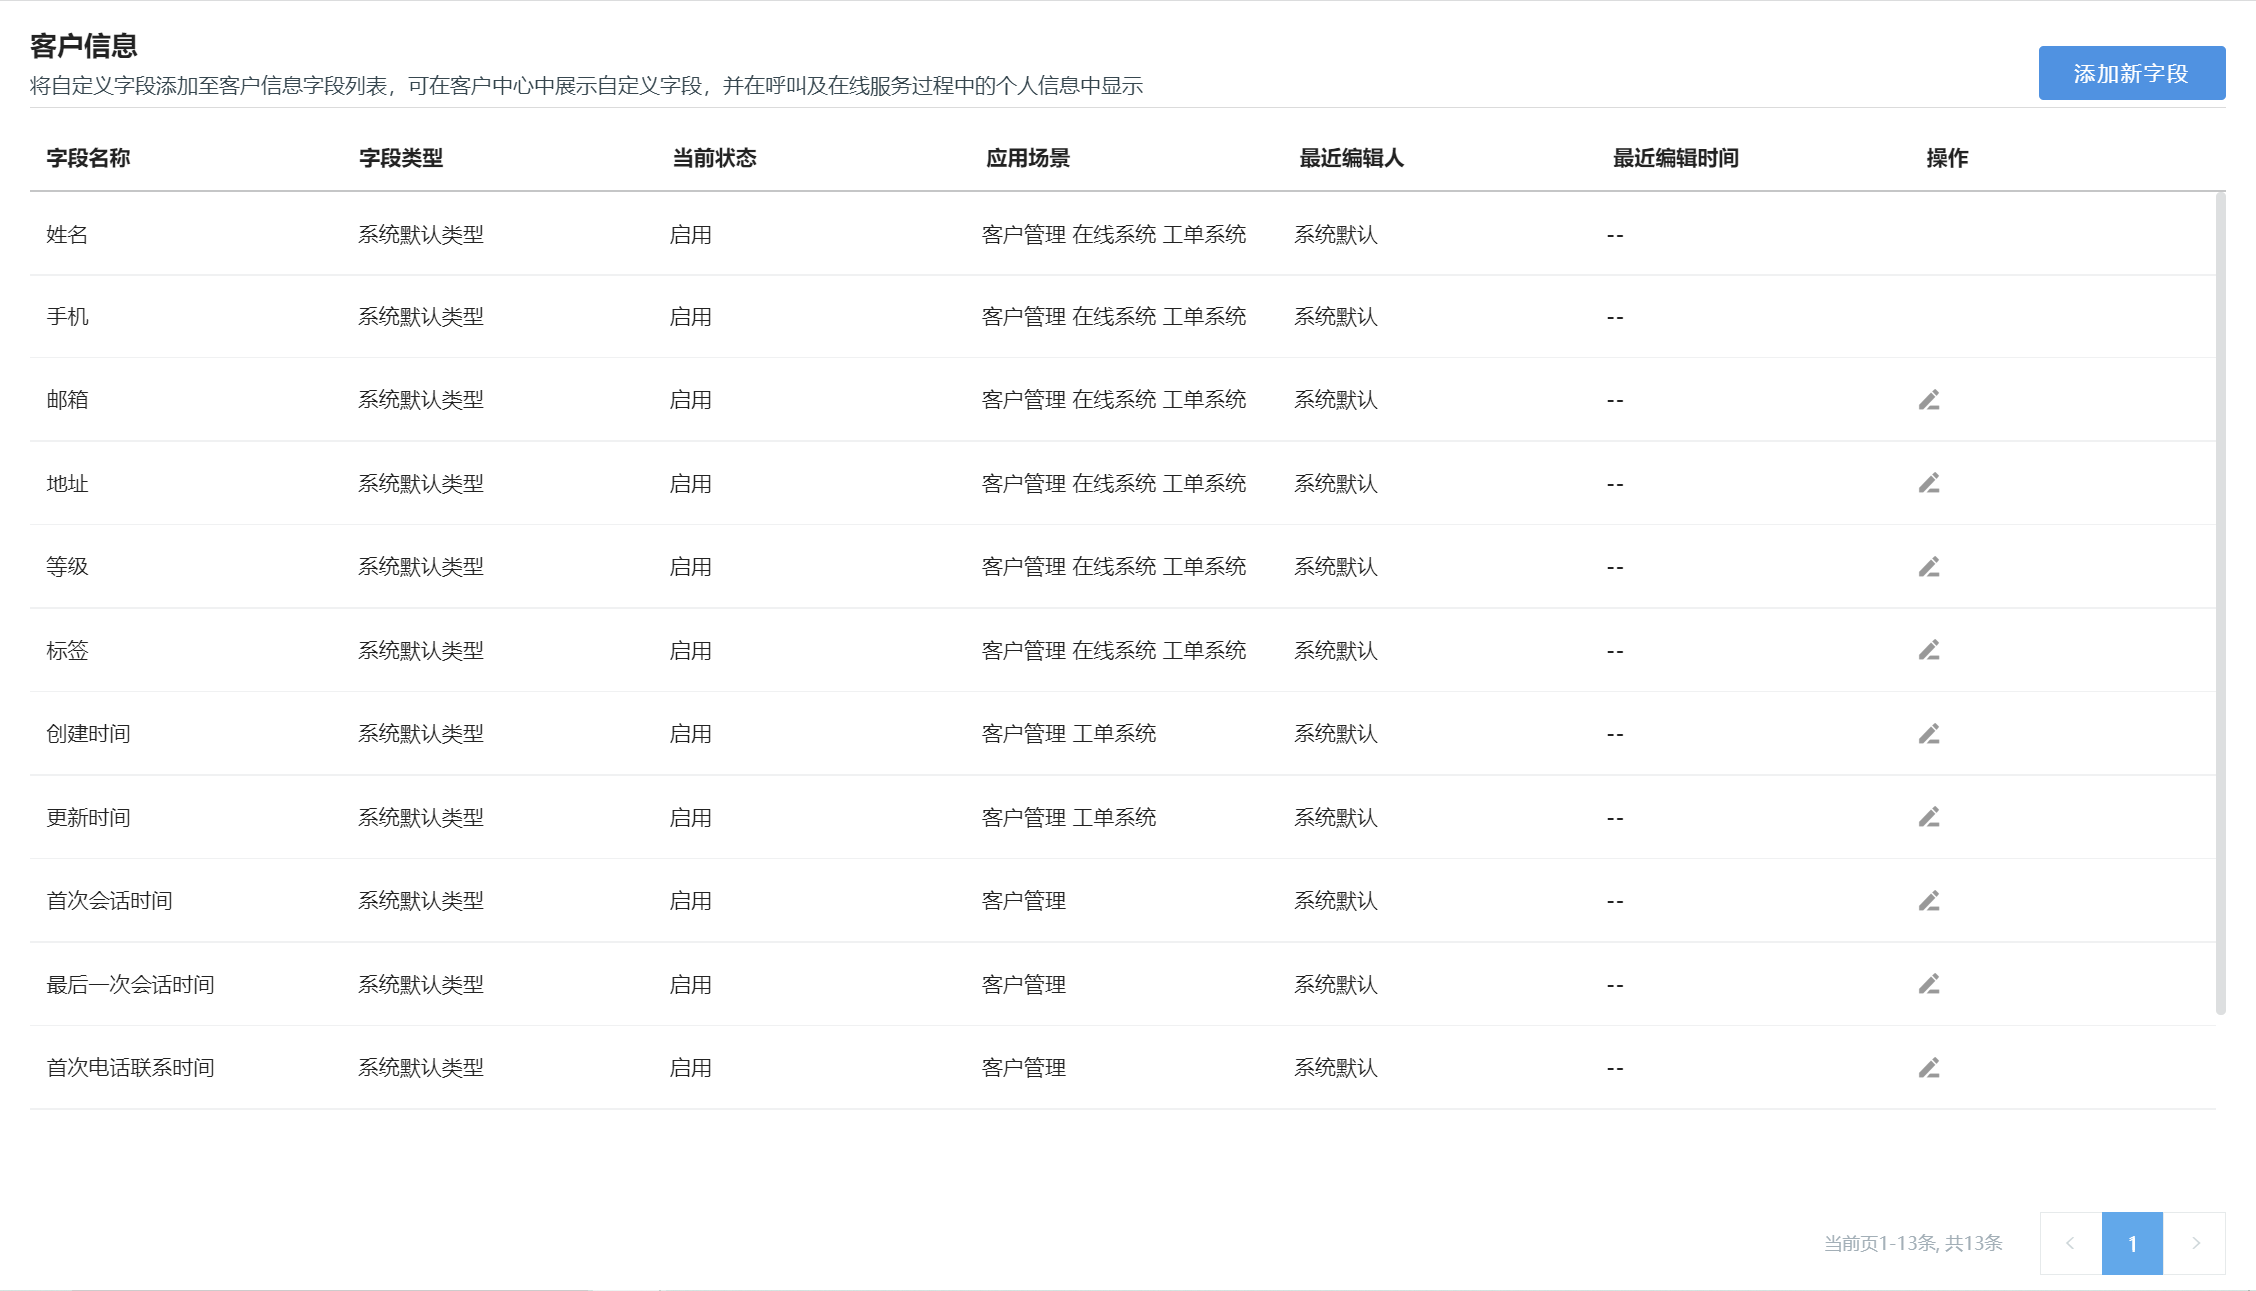Edit the 标签 field via pencil icon
The height and width of the screenshot is (1291, 2256).
(1929, 651)
